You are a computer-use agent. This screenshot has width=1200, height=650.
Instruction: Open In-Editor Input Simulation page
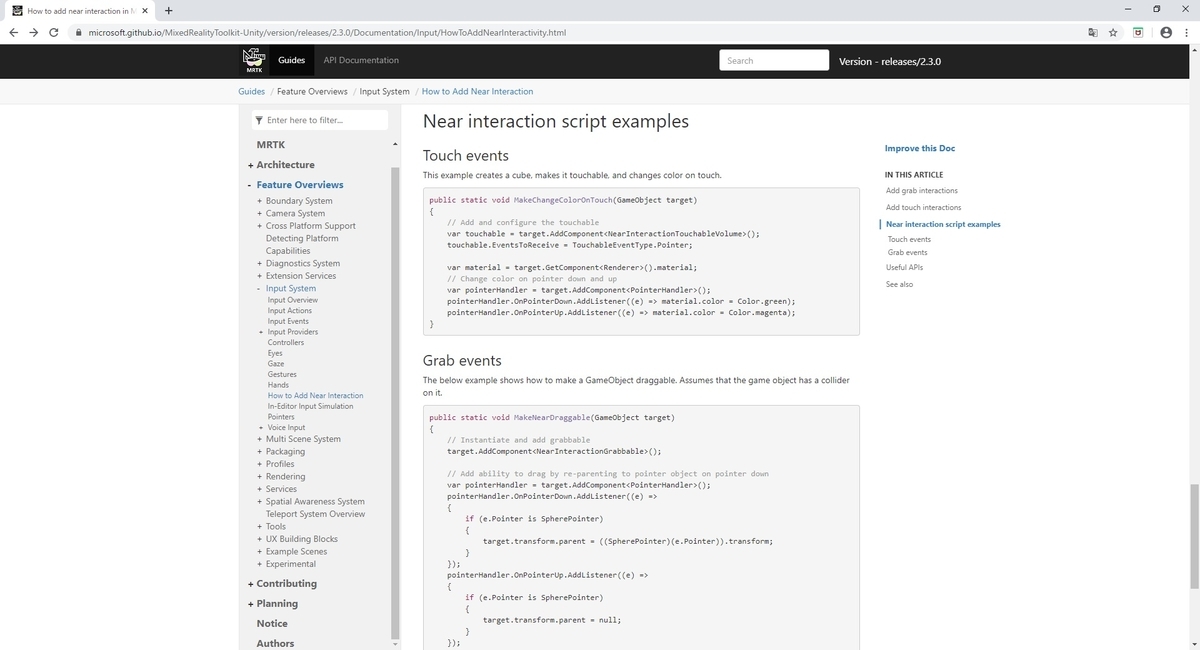click(311, 406)
